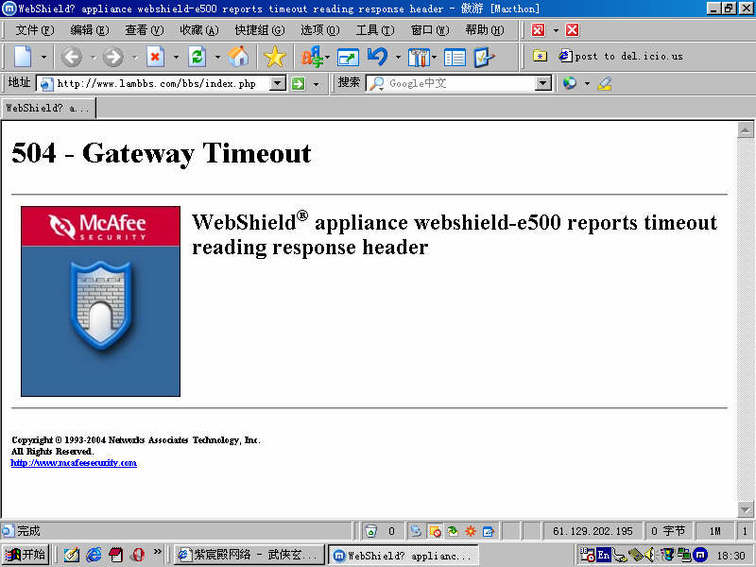
Task: Click the globe search engine icon
Action: [x=570, y=83]
